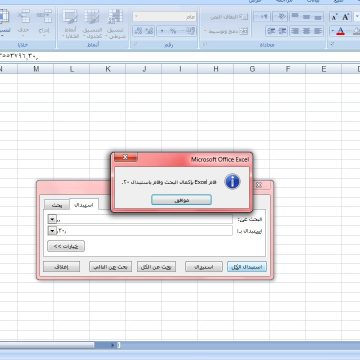Focus the Replace with input field

(x=144, y=230)
